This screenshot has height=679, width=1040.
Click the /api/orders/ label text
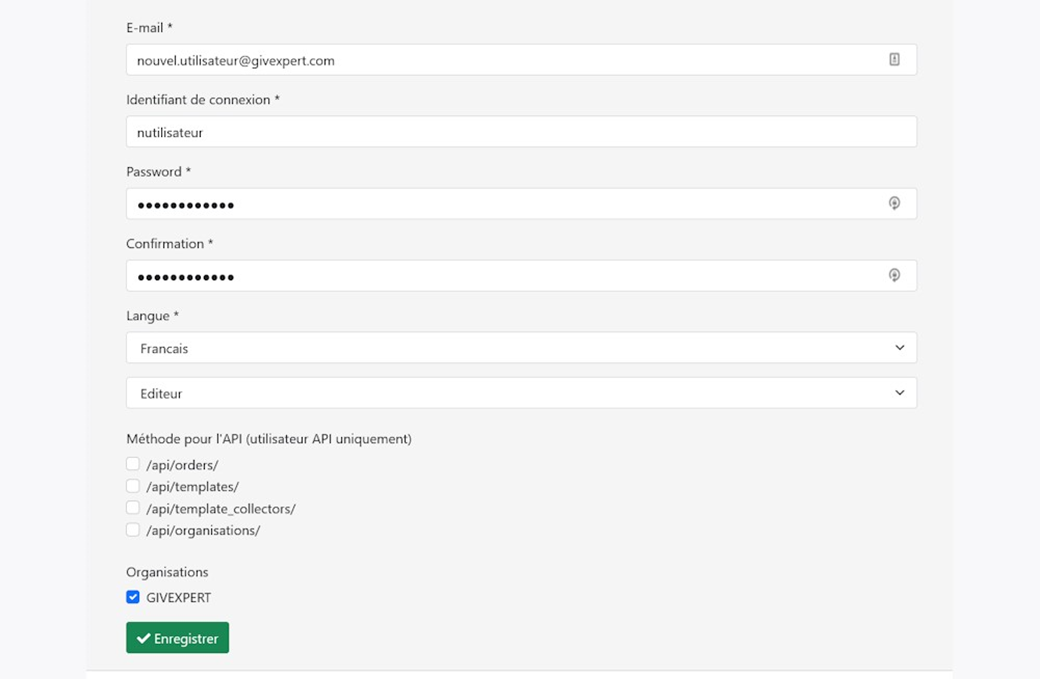tap(182, 465)
